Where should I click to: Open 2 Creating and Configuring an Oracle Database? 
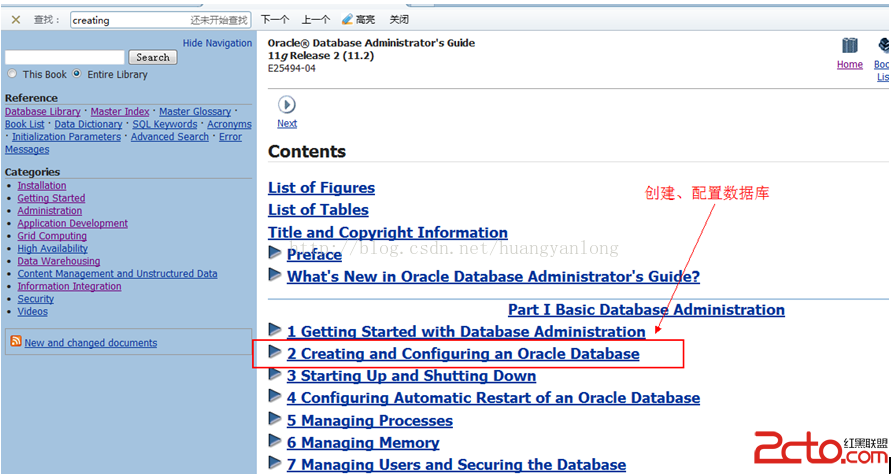pos(463,354)
